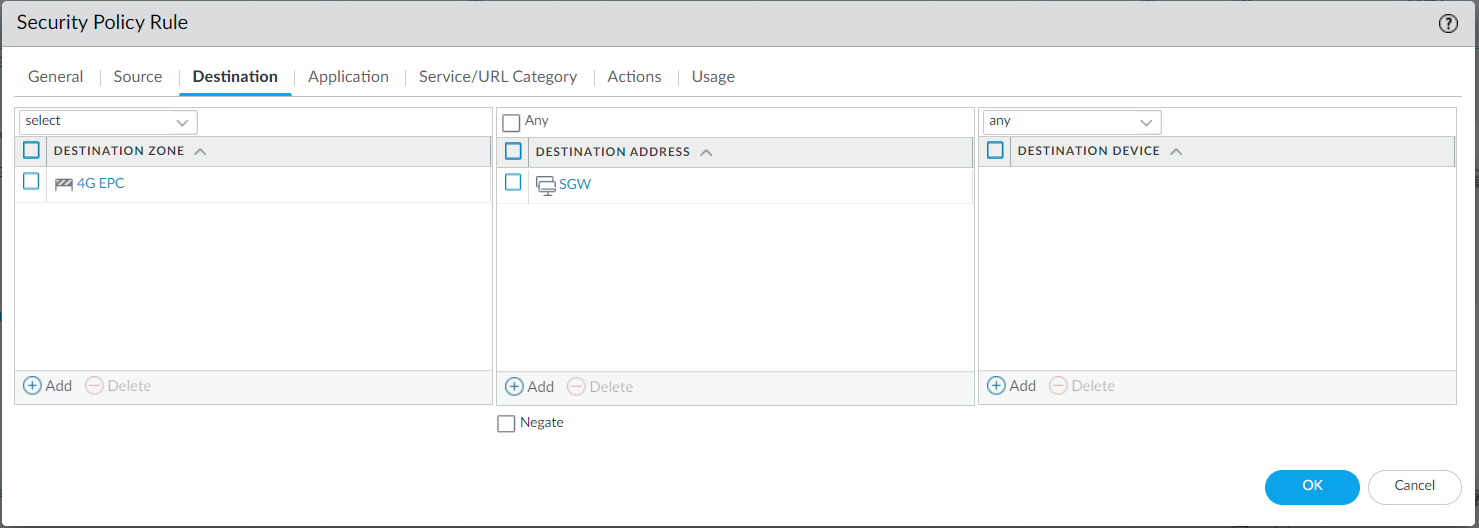Open the destination zone select dropdown
Screen dimensions: 1479x528
click(x=108, y=122)
